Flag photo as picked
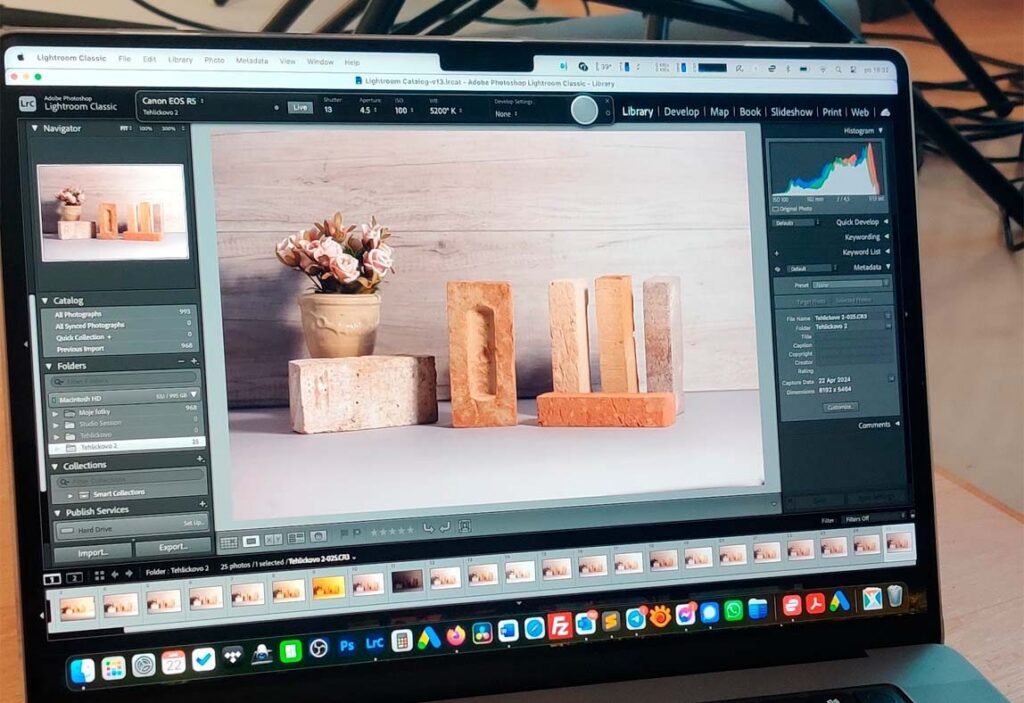Image resolution: width=1024 pixels, height=703 pixels. [344, 534]
